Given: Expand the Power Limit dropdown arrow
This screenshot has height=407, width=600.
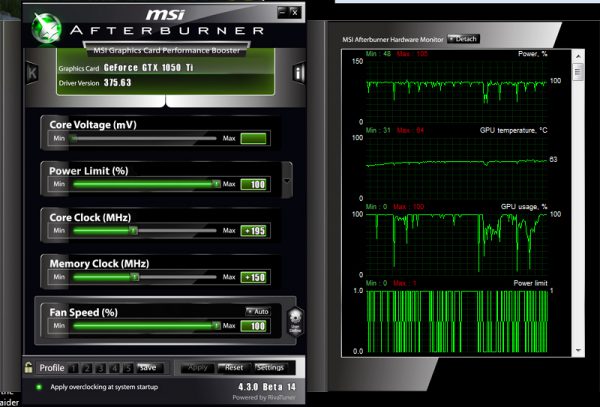Looking at the screenshot, I should 287,180.
